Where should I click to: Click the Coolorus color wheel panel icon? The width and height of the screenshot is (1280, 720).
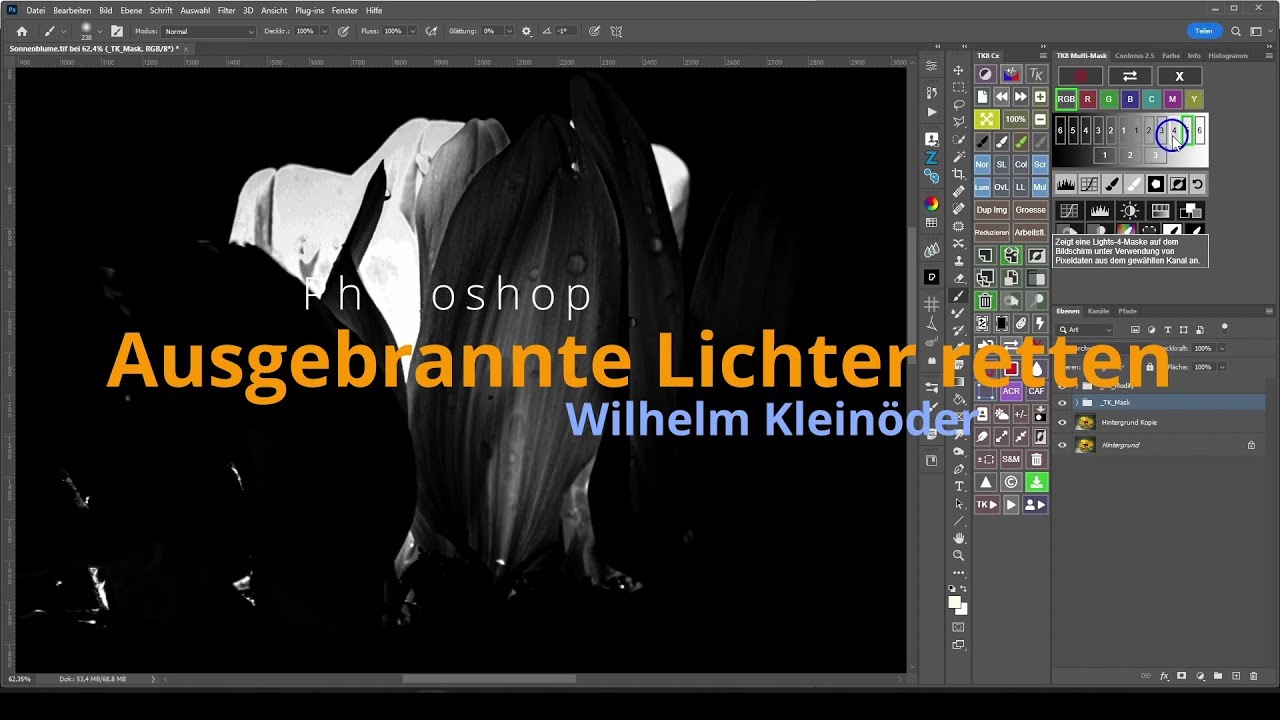point(932,203)
